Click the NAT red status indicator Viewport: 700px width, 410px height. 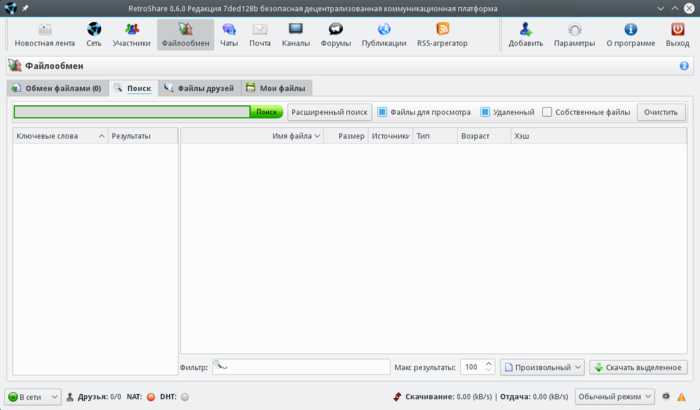tap(151, 397)
